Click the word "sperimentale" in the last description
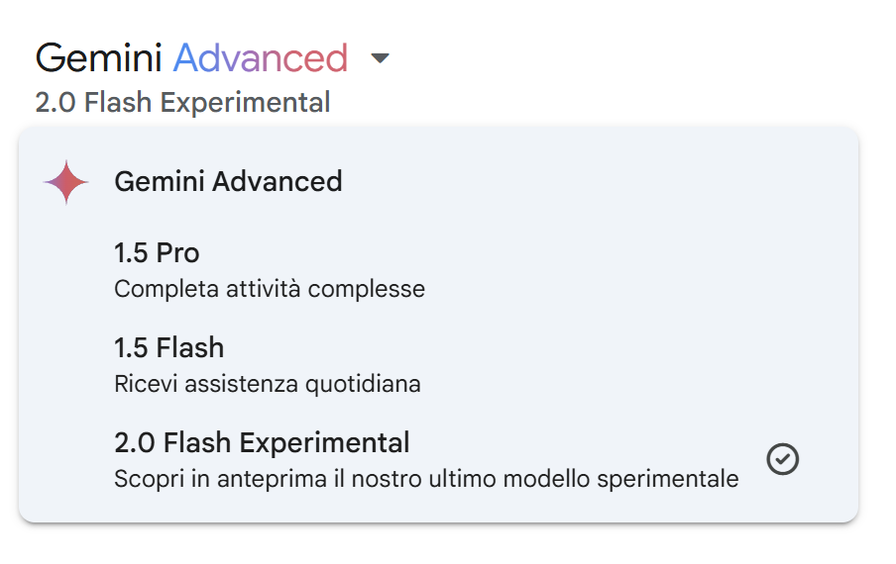 (x=667, y=479)
